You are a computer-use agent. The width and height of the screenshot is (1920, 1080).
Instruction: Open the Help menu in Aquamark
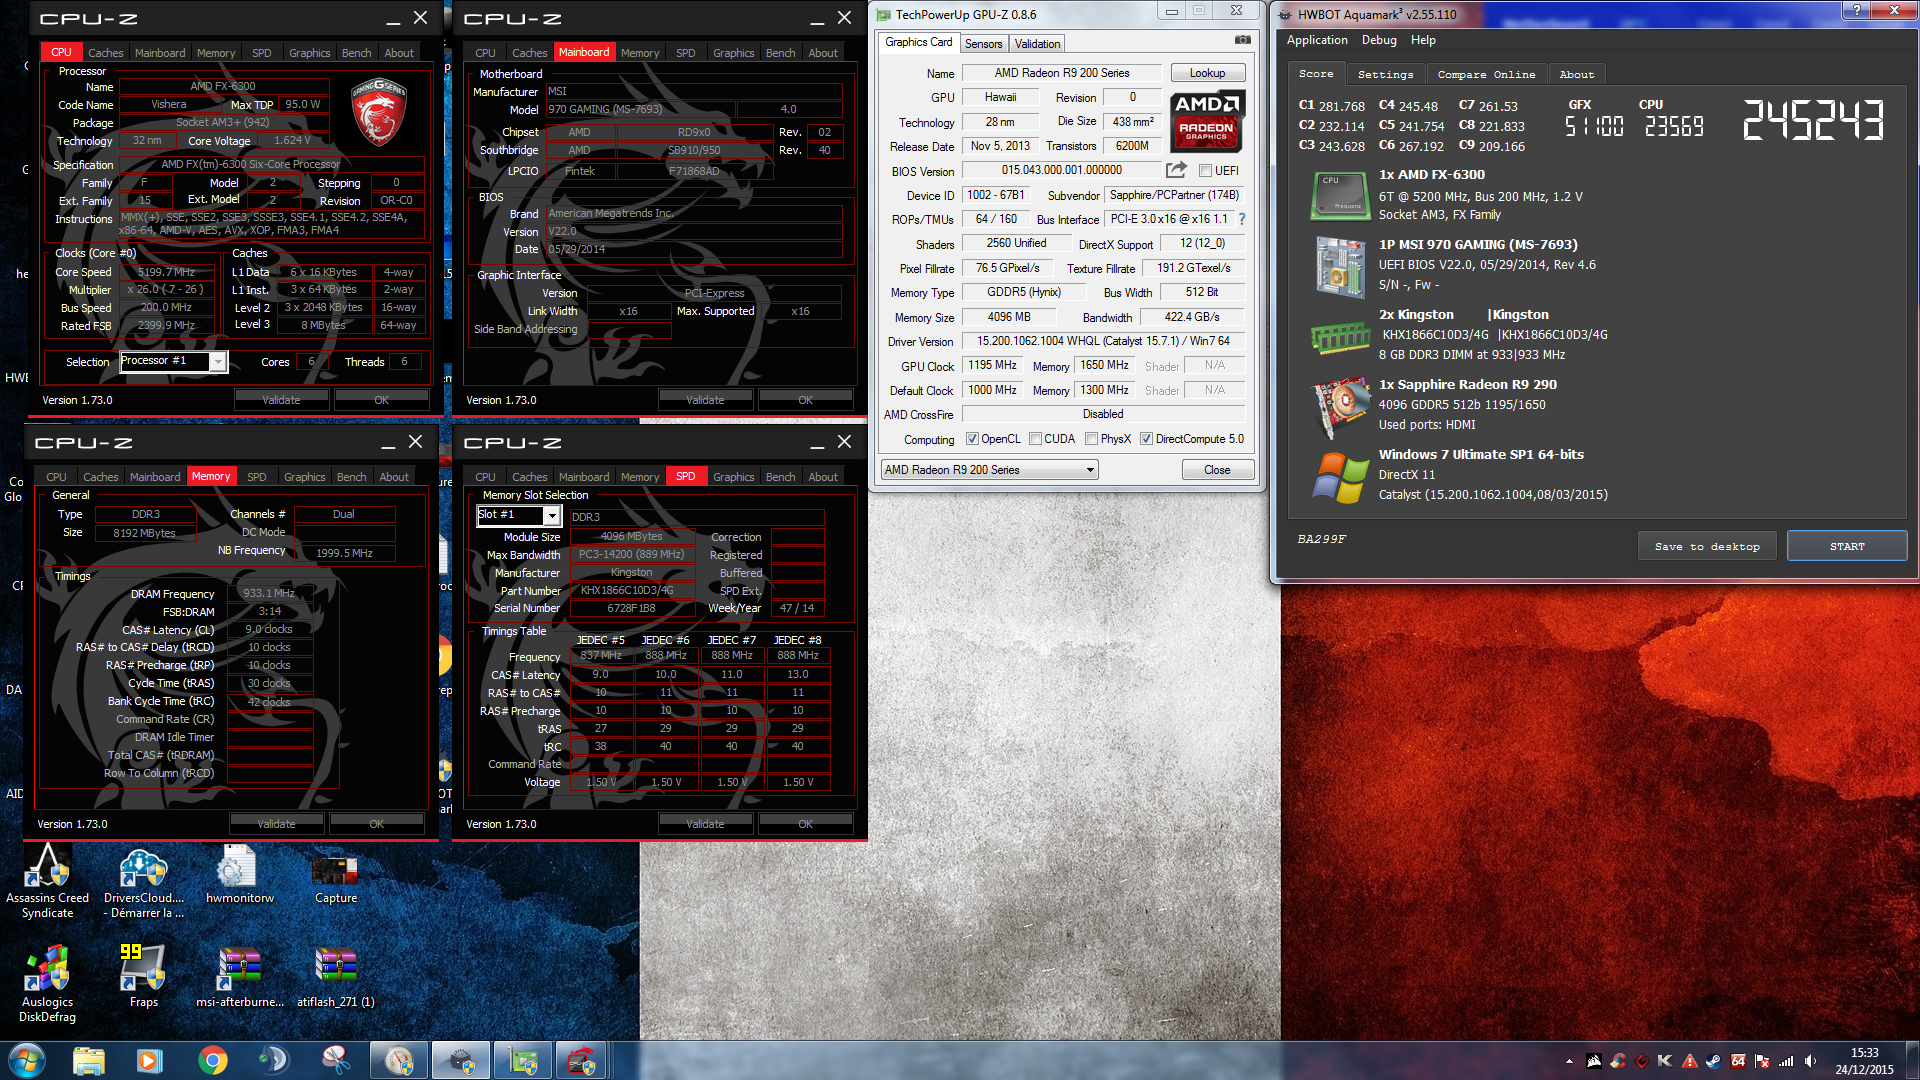click(x=1423, y=40)
